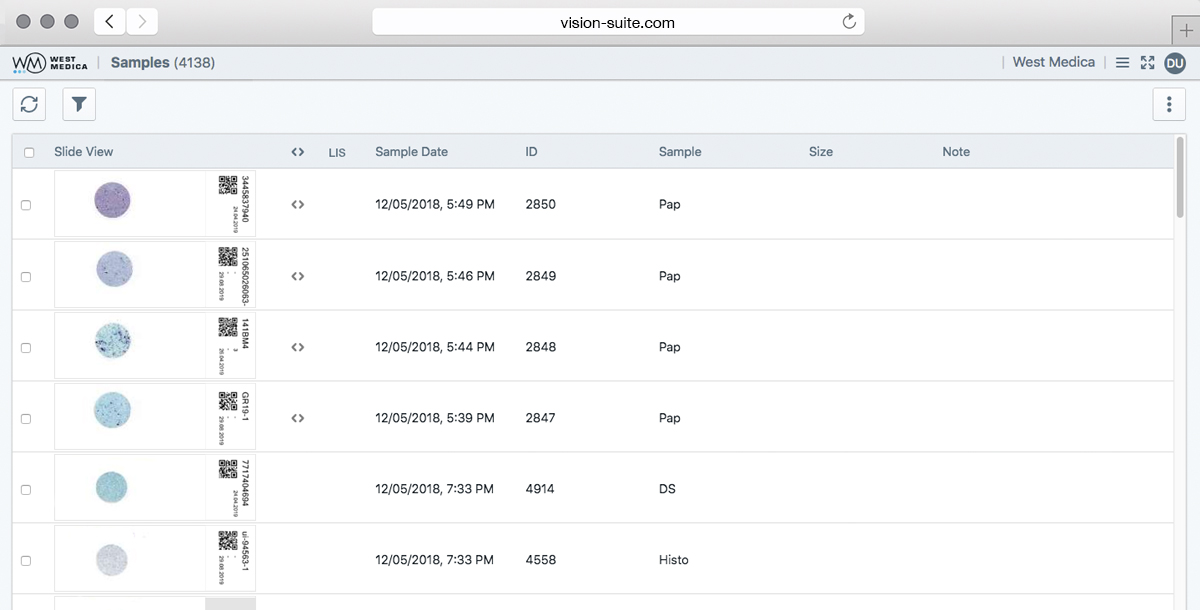1200x610 pixels.
Task: Click the code brackets icon for sample 2848
Action: coord(297,347)
